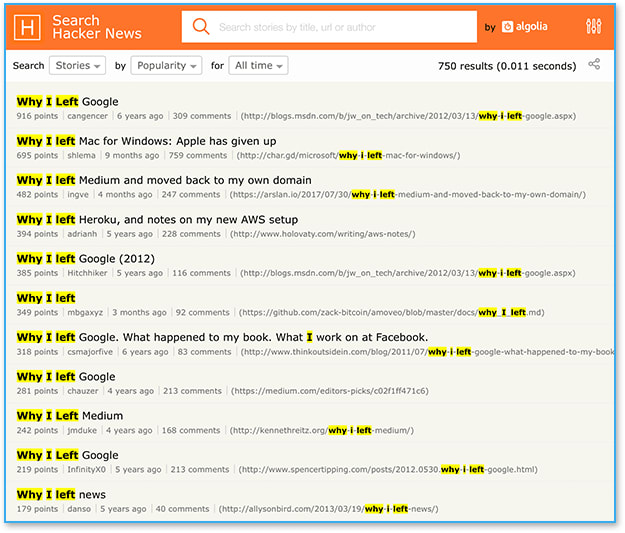The image size is (625, 533).
Task: Open the settings sliders icon
Action: 594,26
